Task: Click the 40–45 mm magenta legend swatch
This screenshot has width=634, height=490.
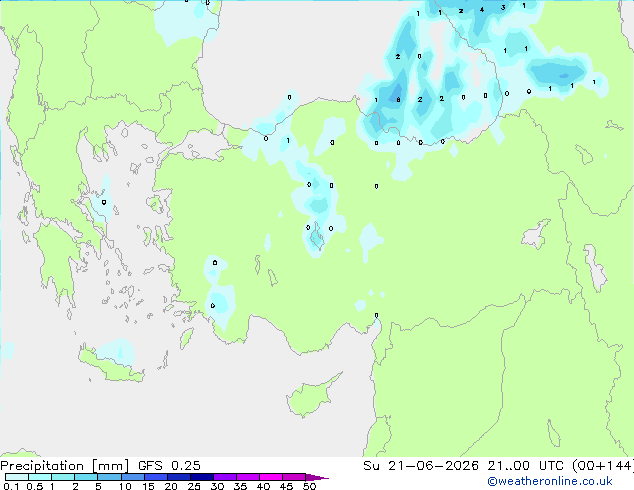Action: (x=271, y=477)
